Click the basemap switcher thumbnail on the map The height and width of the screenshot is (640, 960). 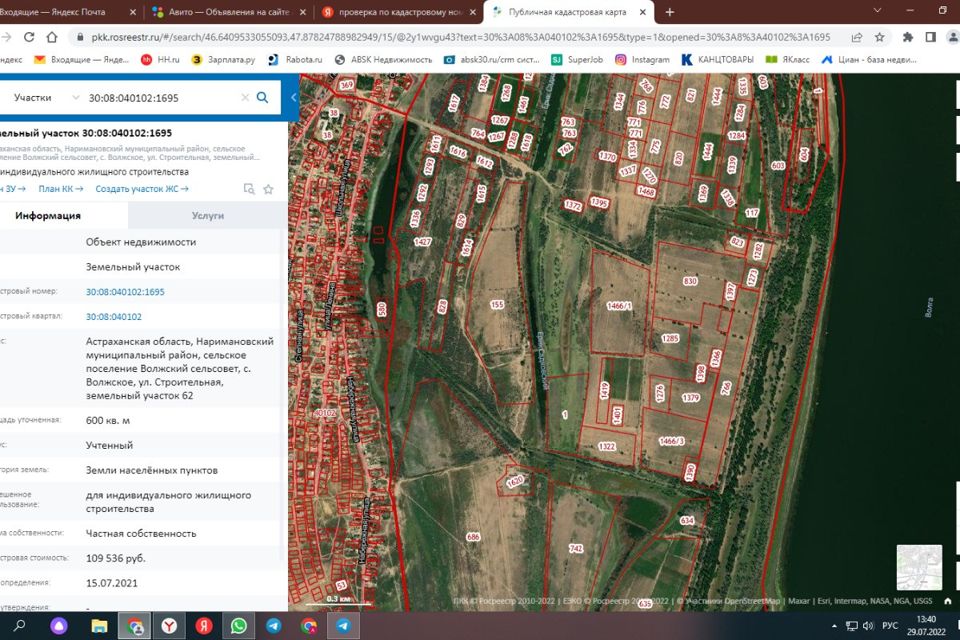[919, 567]
